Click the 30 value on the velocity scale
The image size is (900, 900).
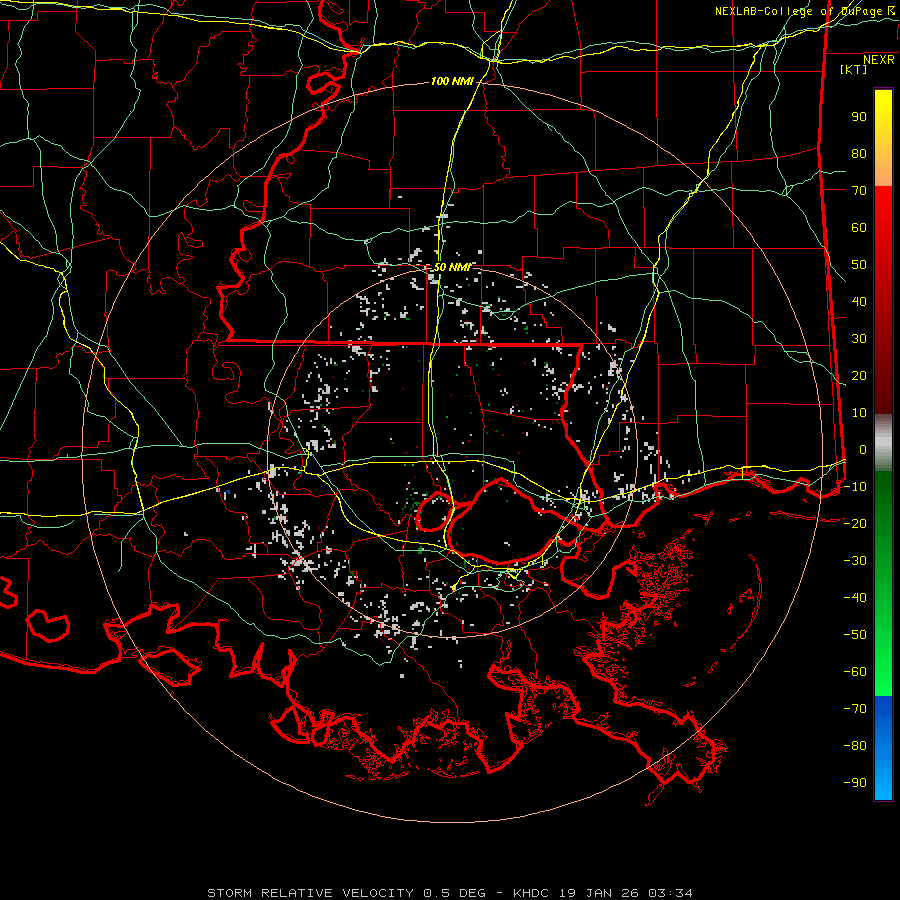pyautogui.click(x=859, y=339)
